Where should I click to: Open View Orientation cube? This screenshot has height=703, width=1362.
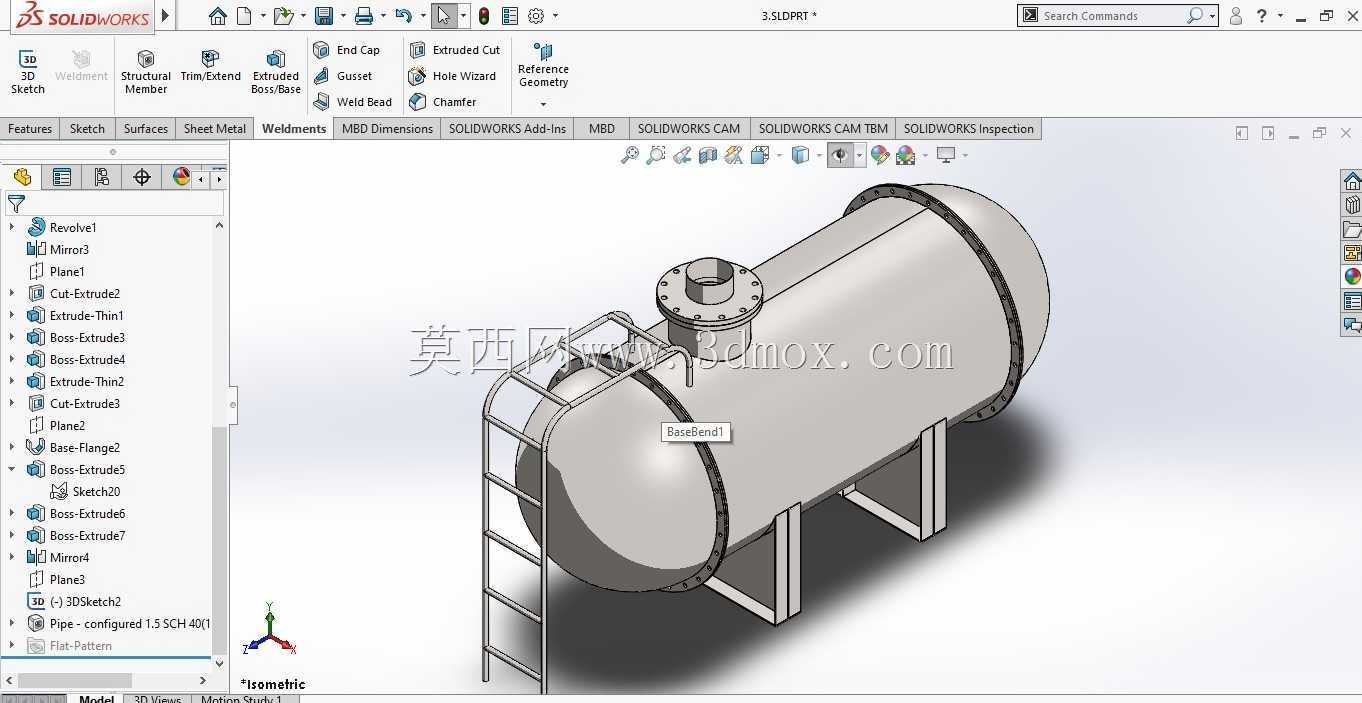coord(760,155)
